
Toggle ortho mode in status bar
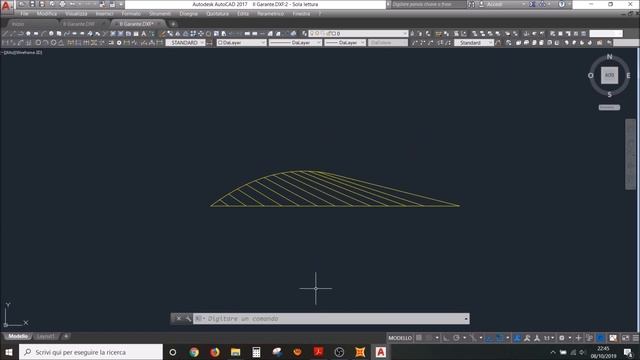coord(446,338)
